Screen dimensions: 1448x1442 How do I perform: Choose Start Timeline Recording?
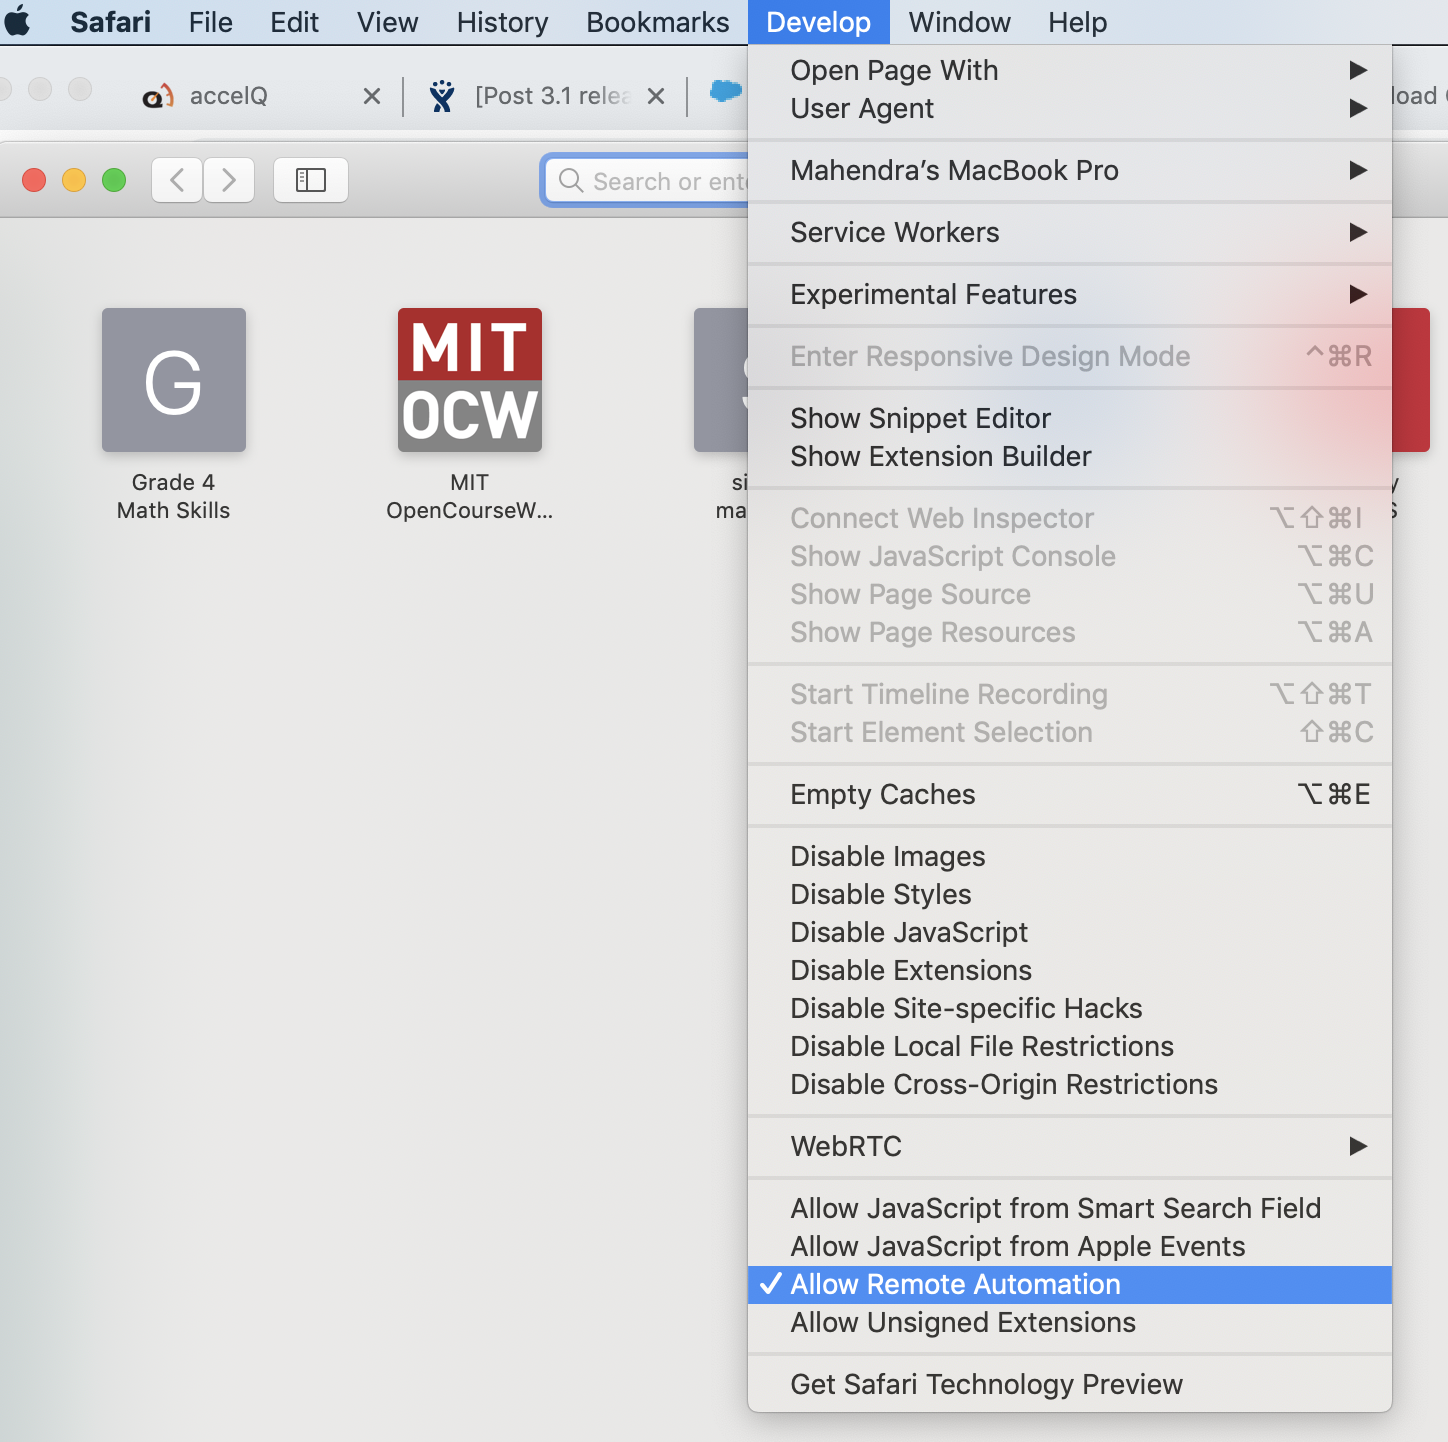1070,694
